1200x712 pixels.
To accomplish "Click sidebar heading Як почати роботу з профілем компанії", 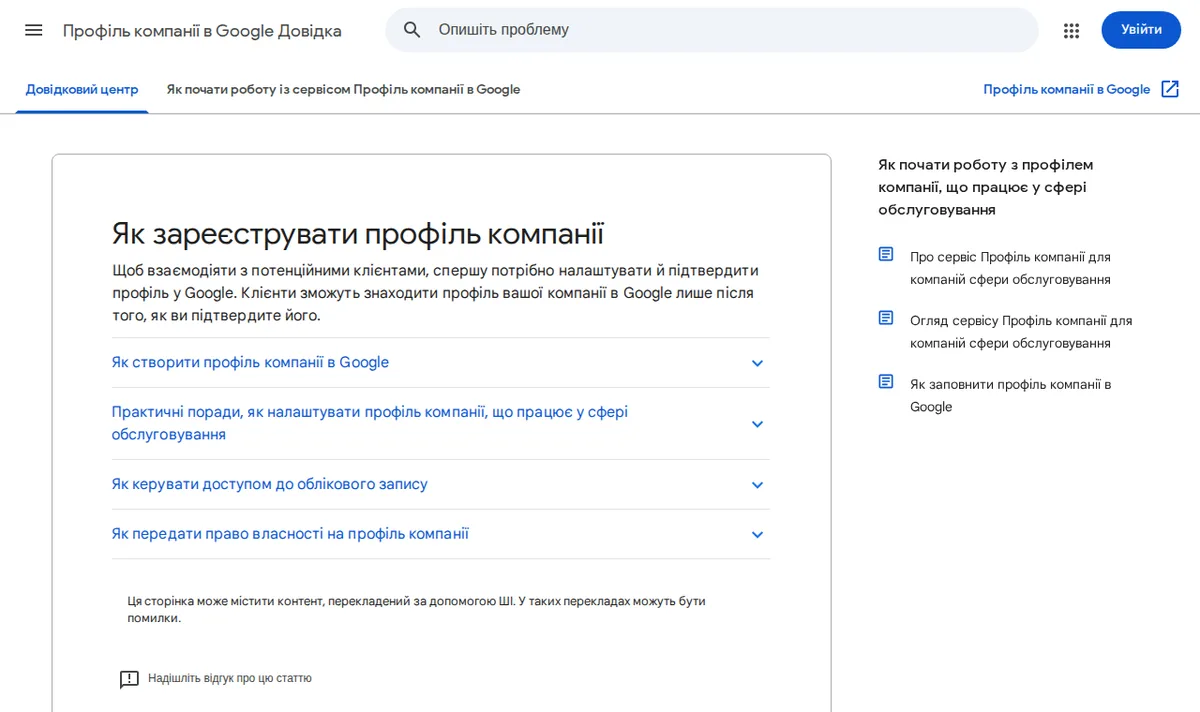I will [986, 187].
